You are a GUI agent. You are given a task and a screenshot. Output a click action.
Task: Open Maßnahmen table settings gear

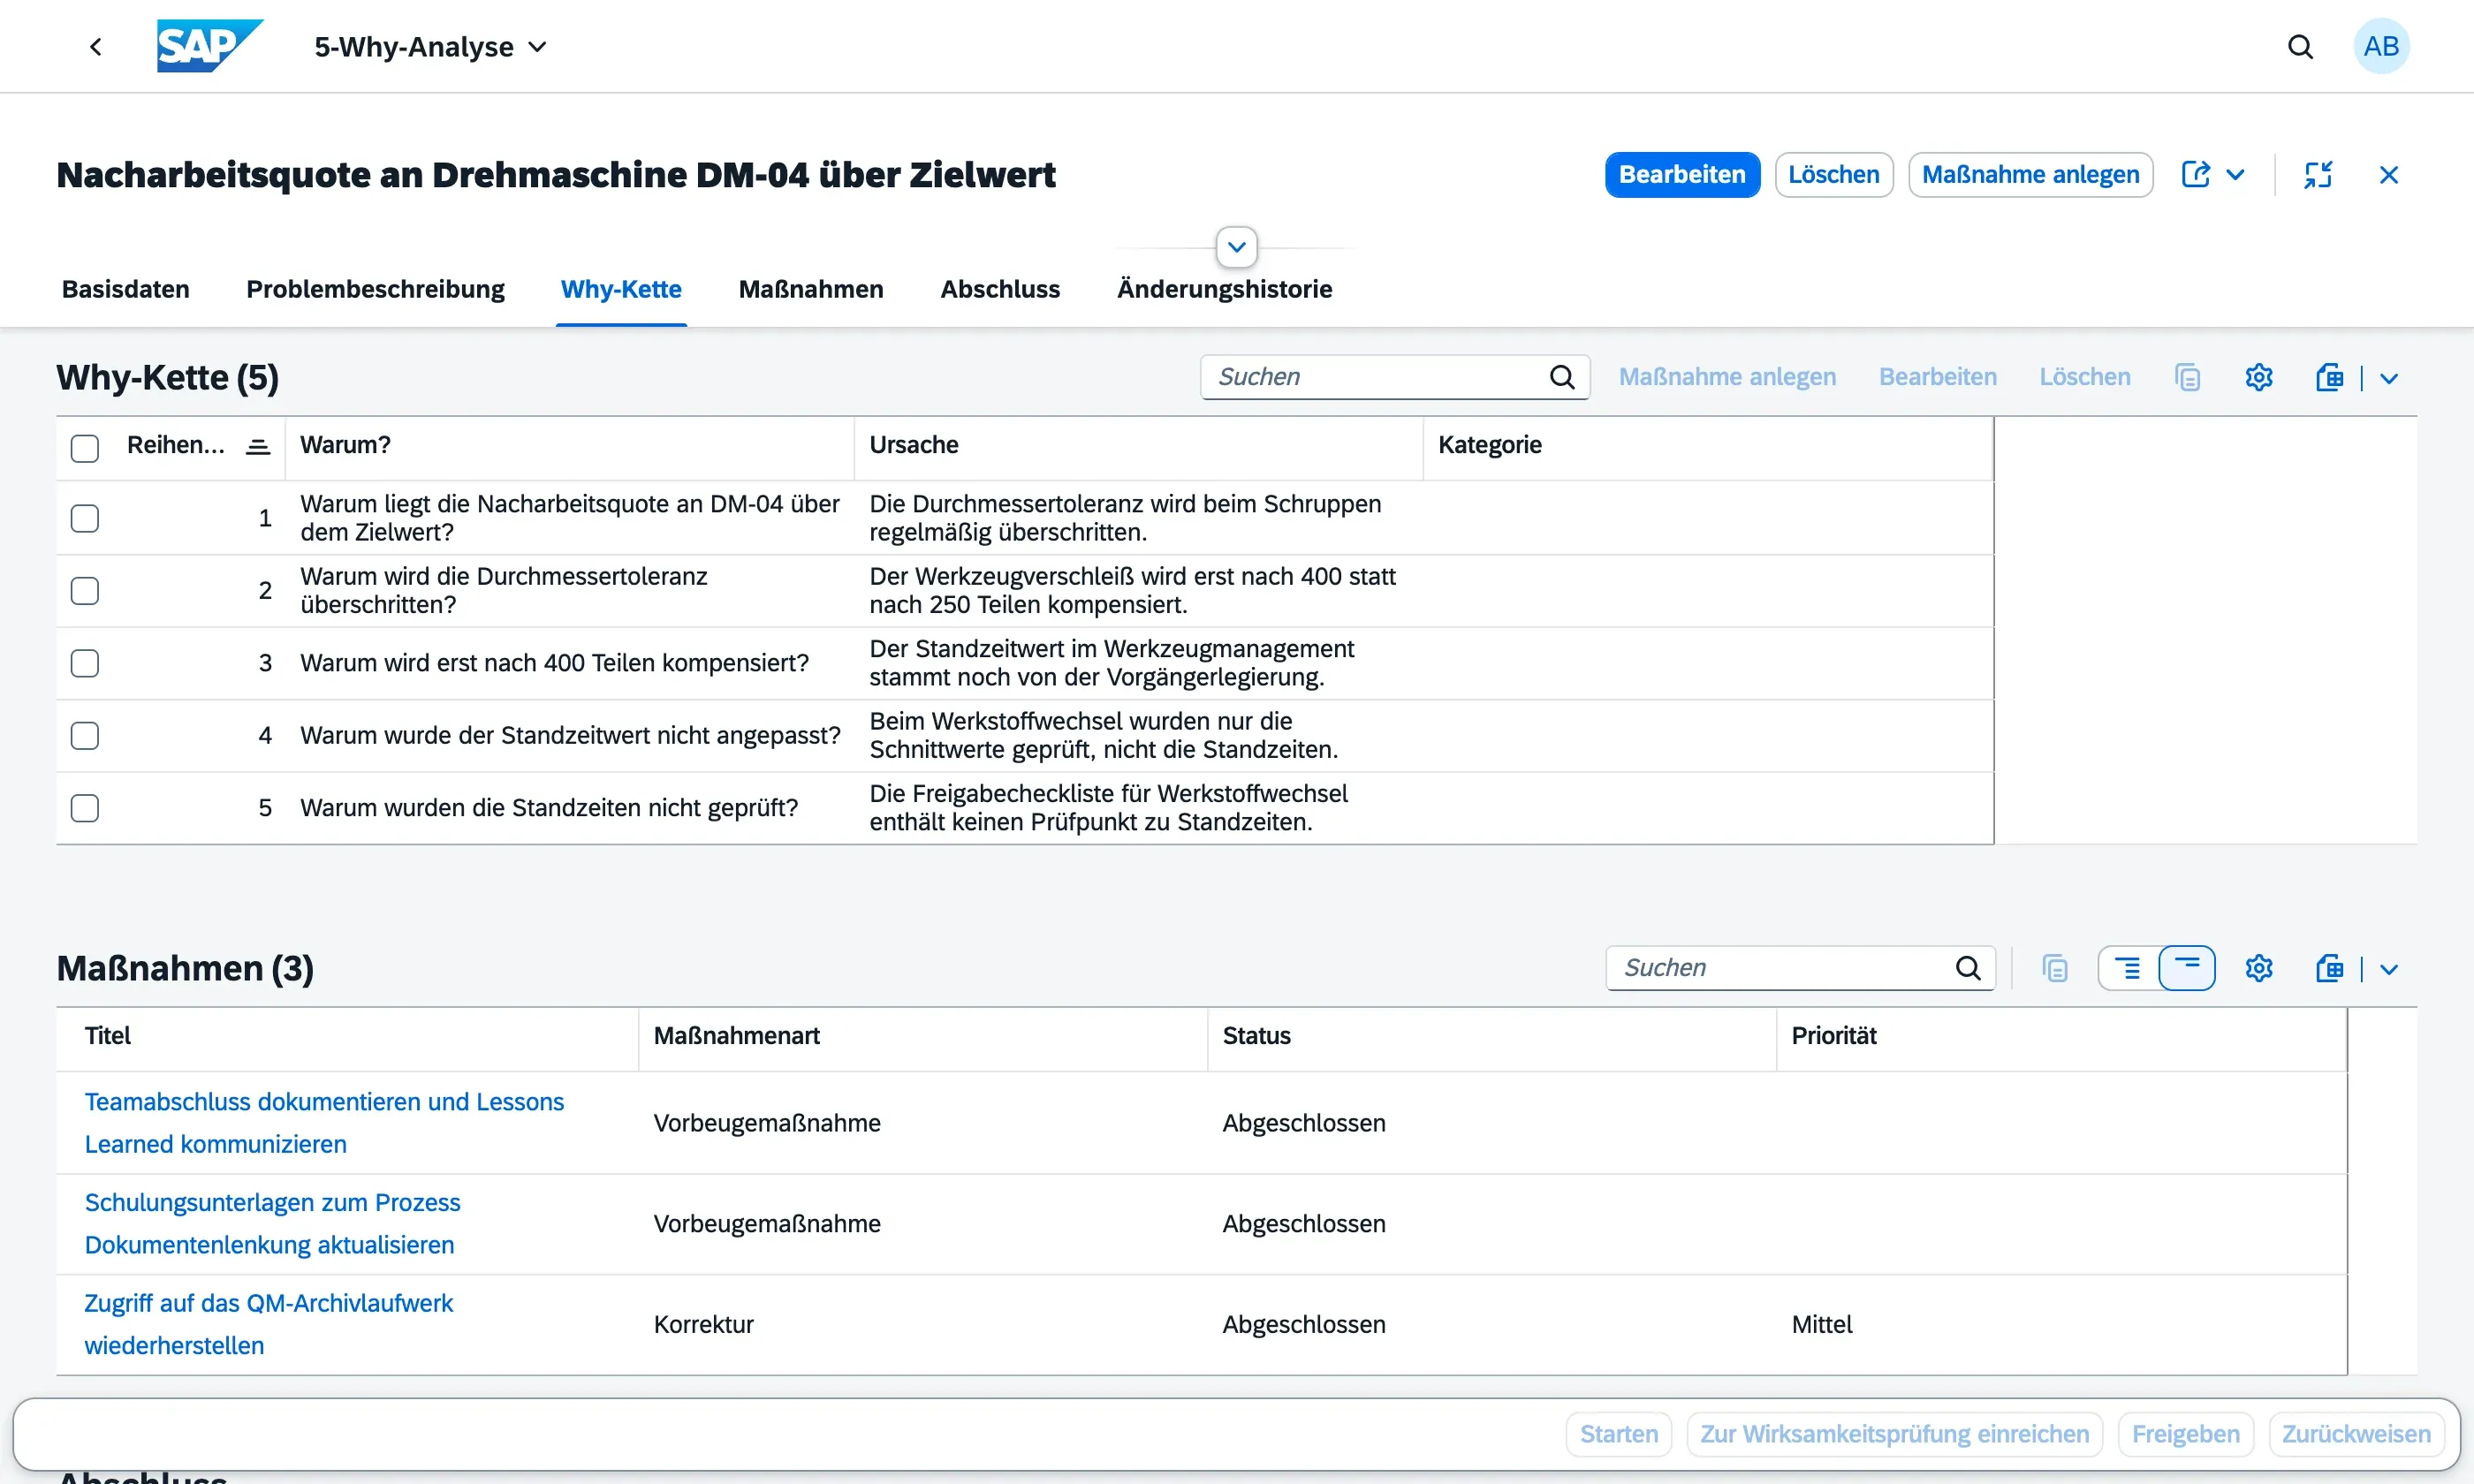[2259, 968]
